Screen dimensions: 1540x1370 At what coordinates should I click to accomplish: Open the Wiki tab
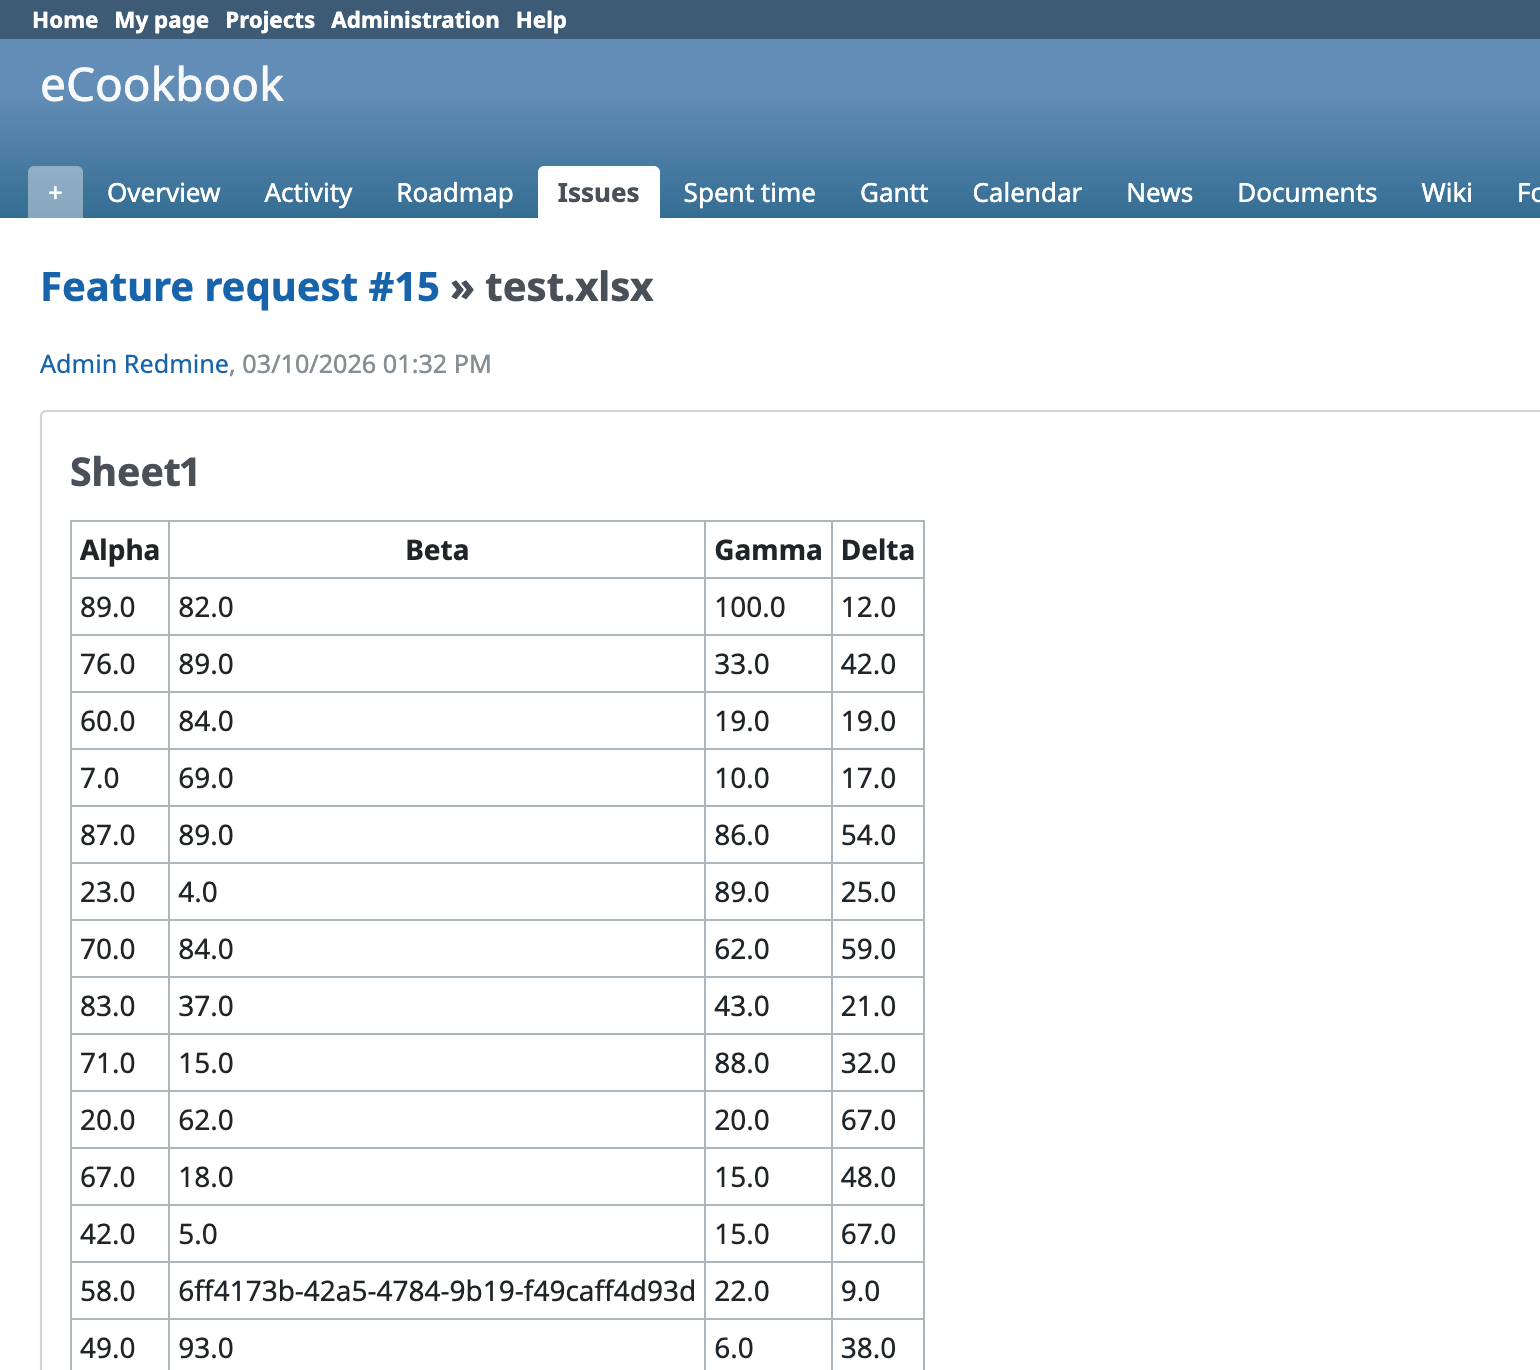tap(1446, 193)
